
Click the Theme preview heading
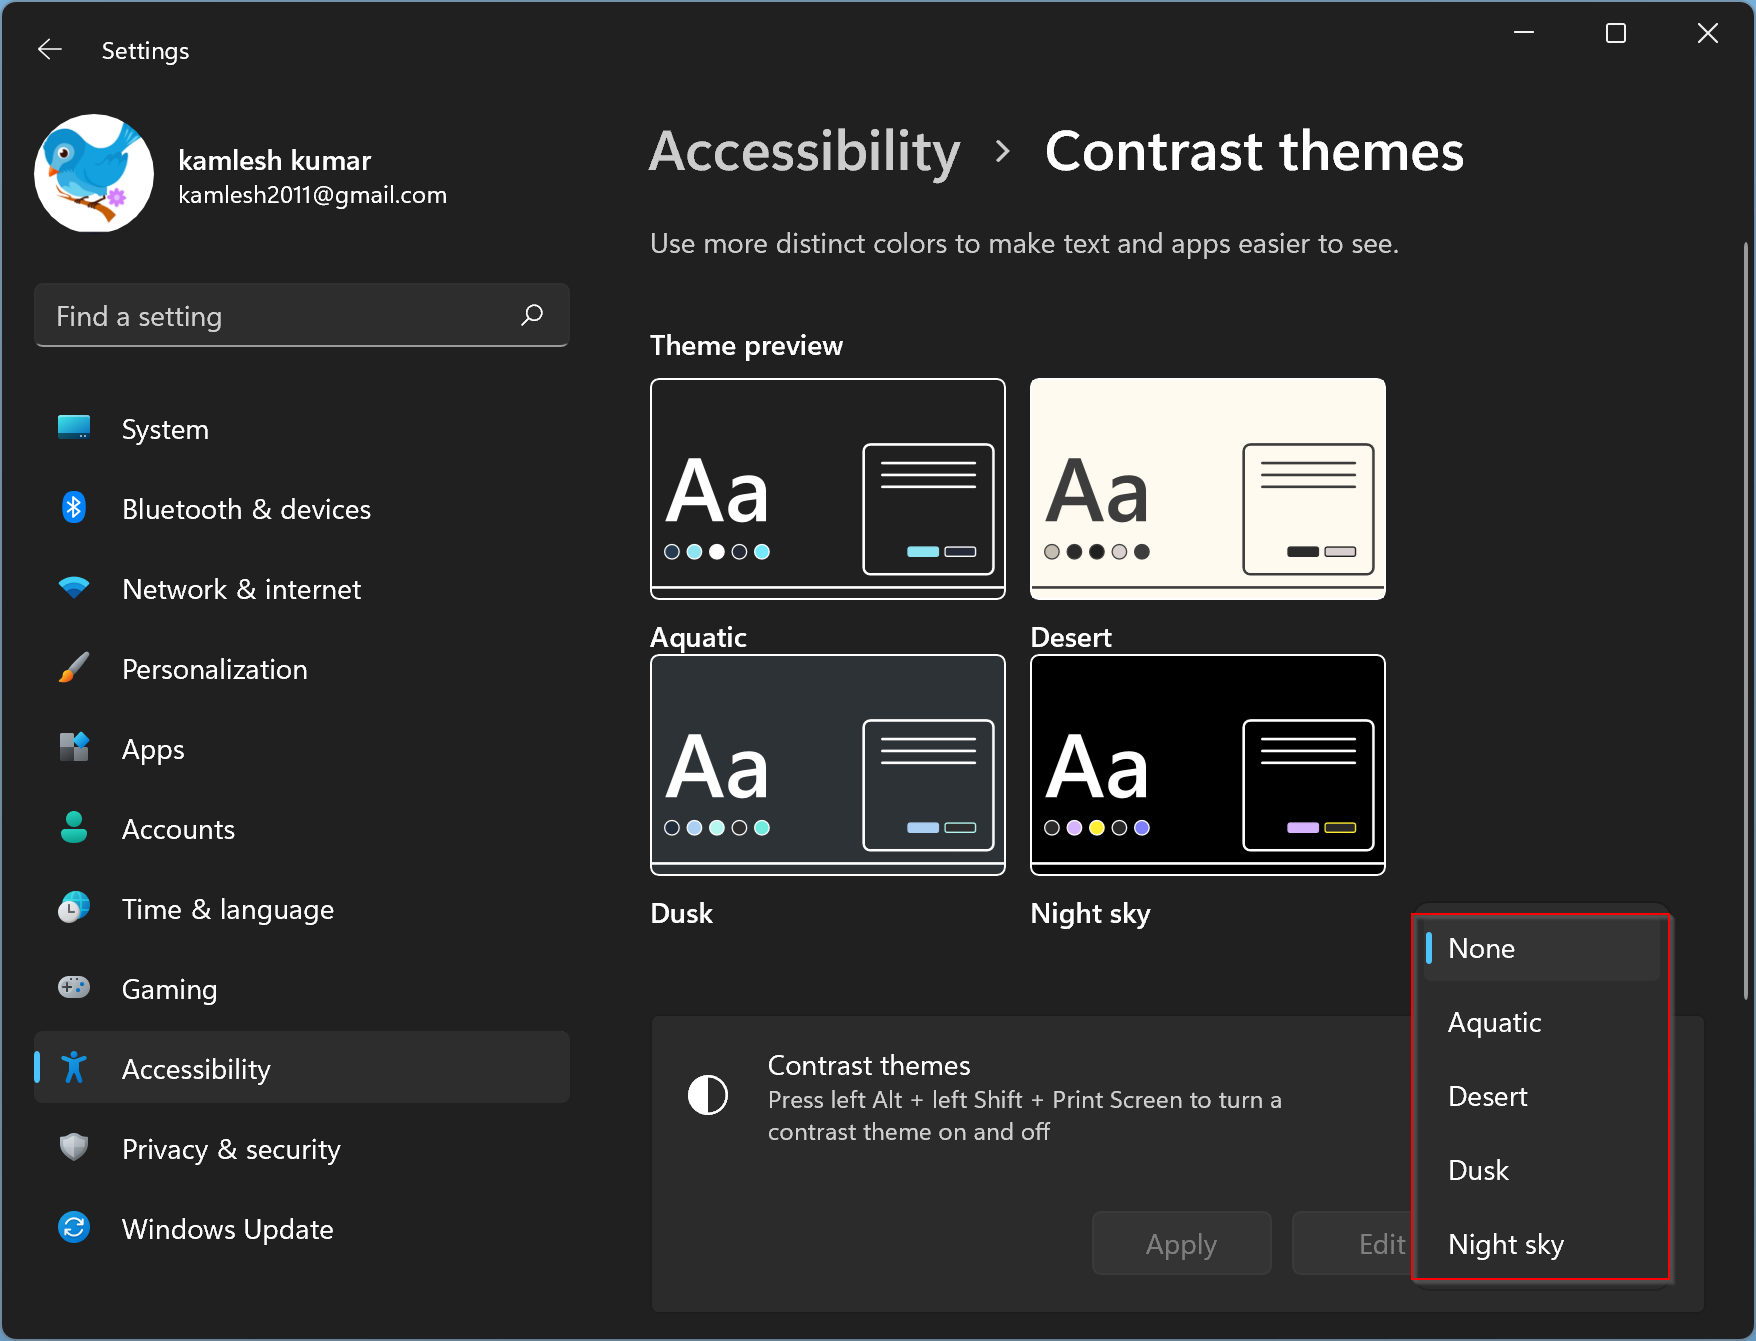tap(746, 346)
